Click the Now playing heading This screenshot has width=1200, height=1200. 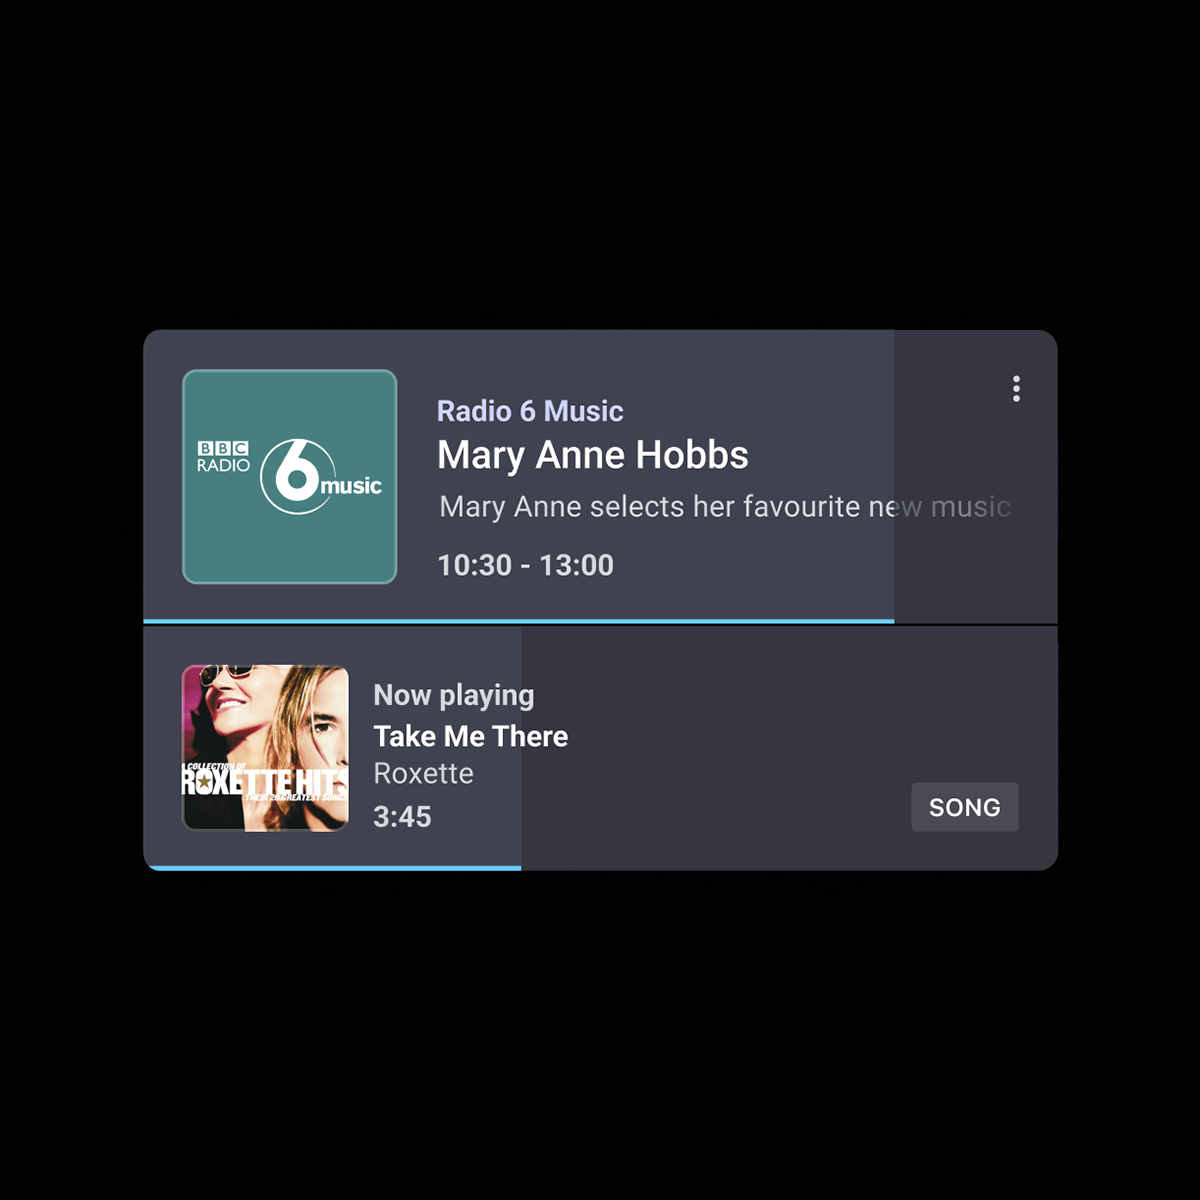(454, 695)
